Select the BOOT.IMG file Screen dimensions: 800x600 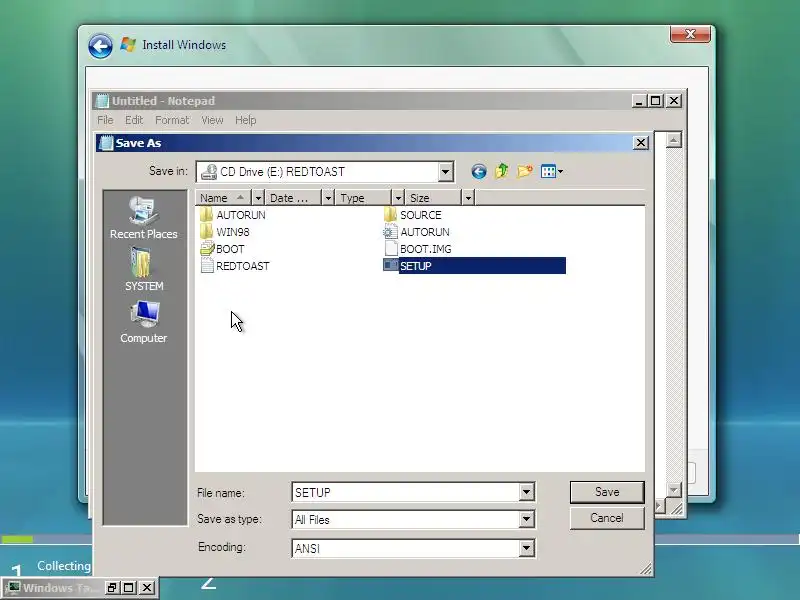tap(417, 249)
